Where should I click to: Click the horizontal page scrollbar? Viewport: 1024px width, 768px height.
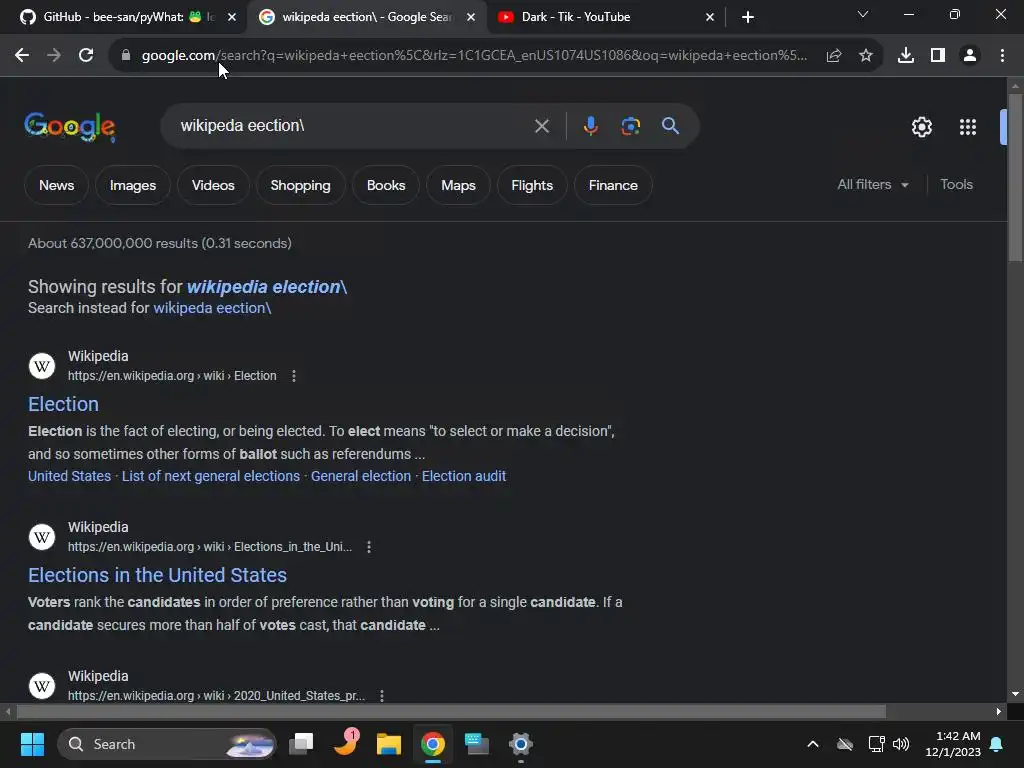pyautogui.click(x=451, y=711)
